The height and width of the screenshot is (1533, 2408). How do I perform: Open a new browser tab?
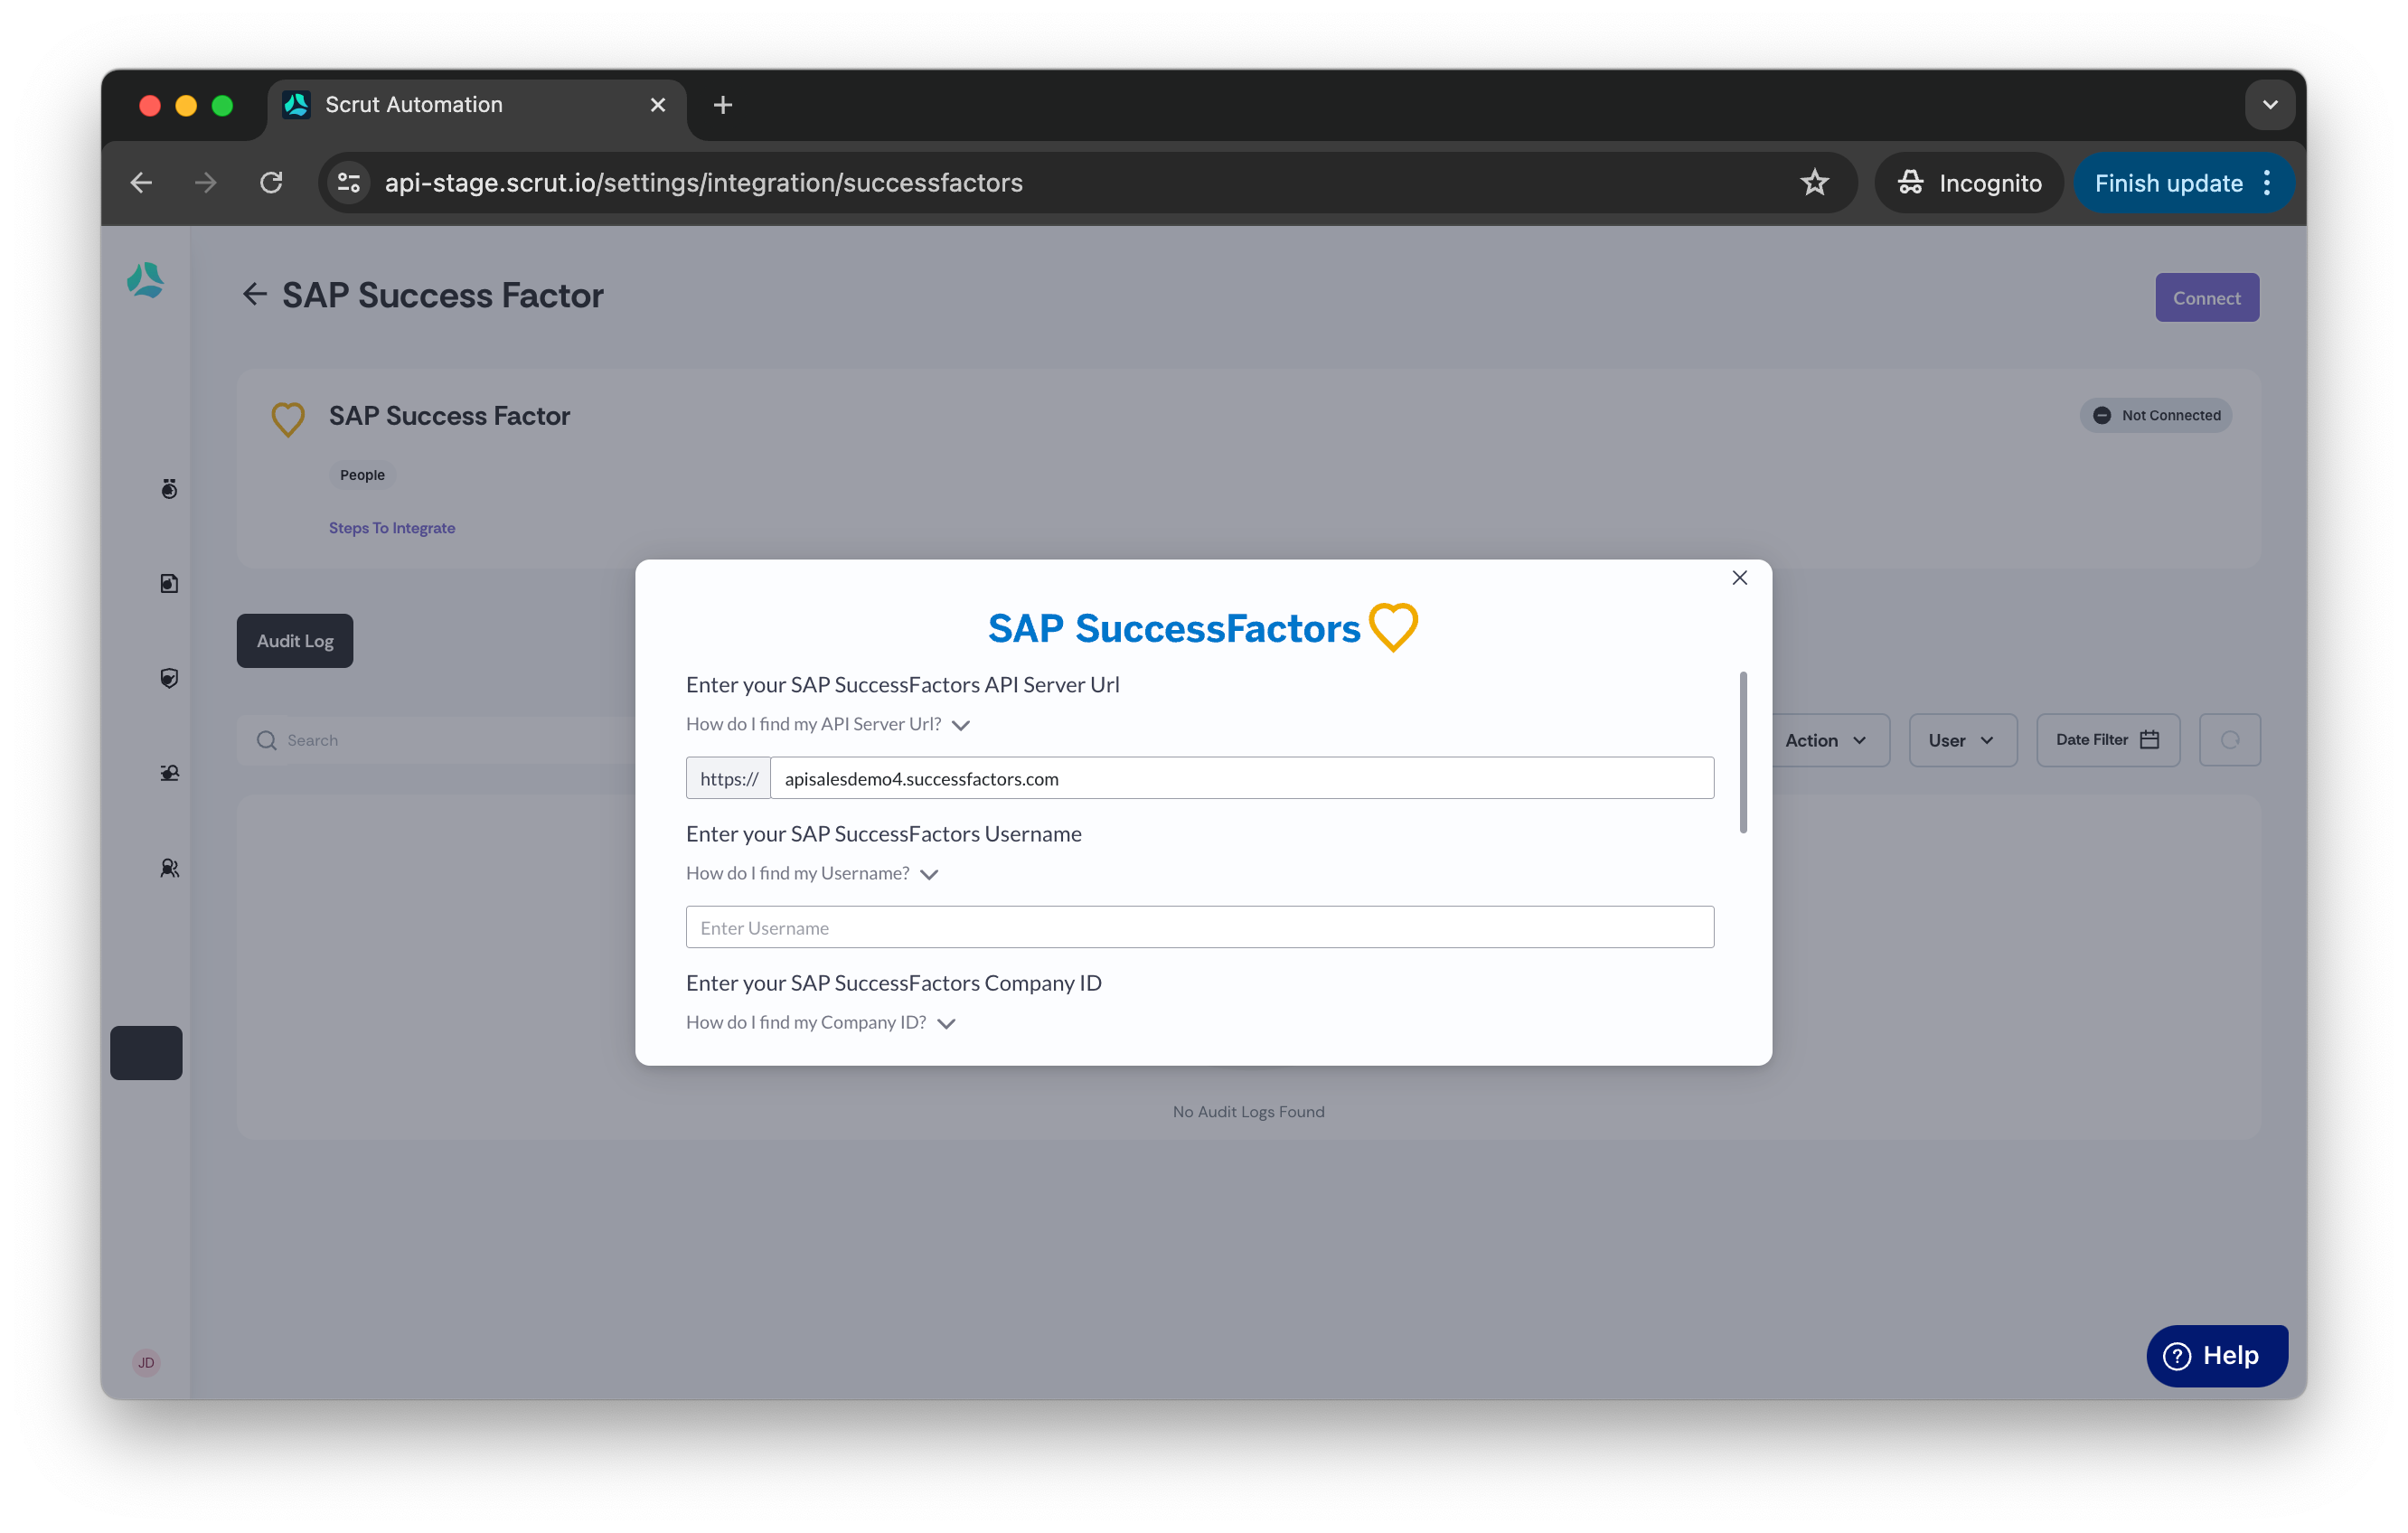point(723,105)
